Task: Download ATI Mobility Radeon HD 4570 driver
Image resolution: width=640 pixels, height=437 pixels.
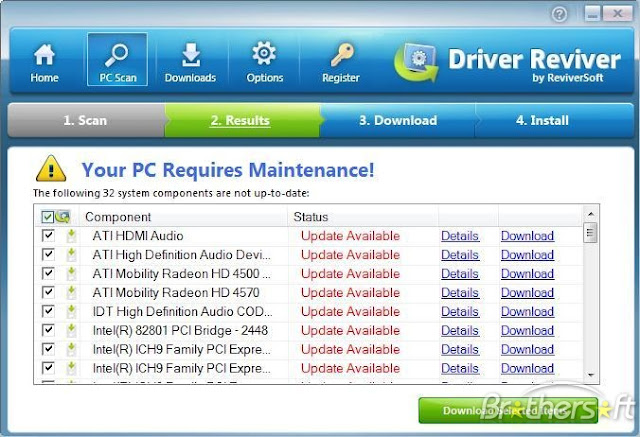Action: pos(527,293)
